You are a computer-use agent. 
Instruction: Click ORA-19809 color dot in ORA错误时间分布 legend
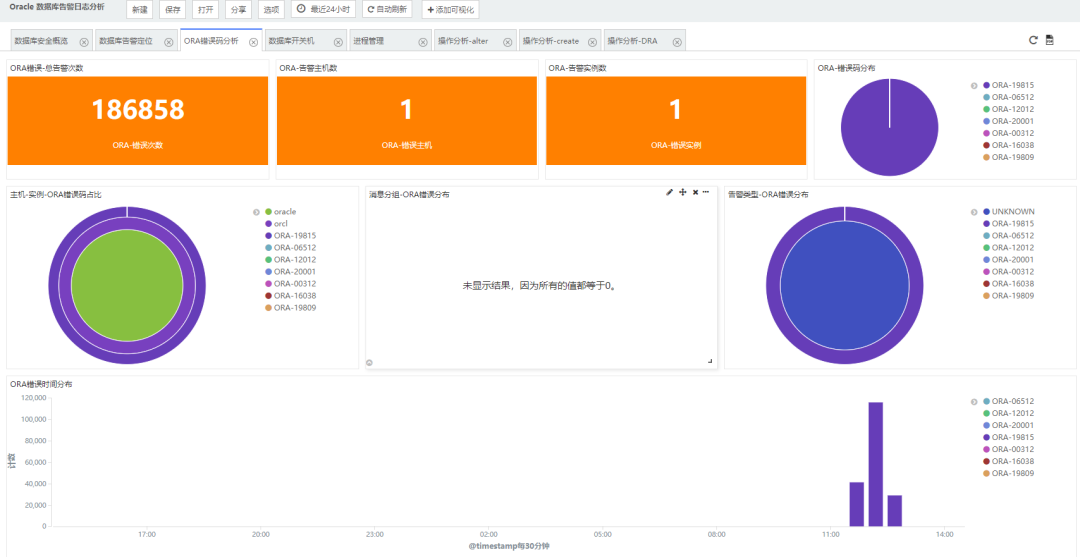click(x=986, y=474)
